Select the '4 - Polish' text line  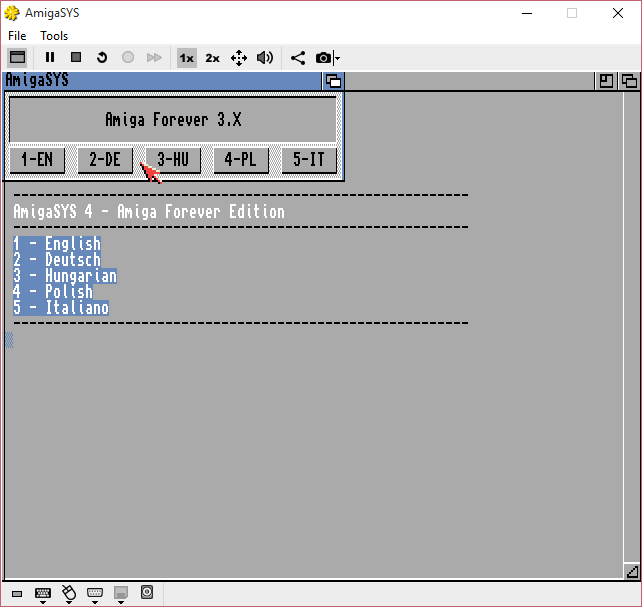click(53, 292)
